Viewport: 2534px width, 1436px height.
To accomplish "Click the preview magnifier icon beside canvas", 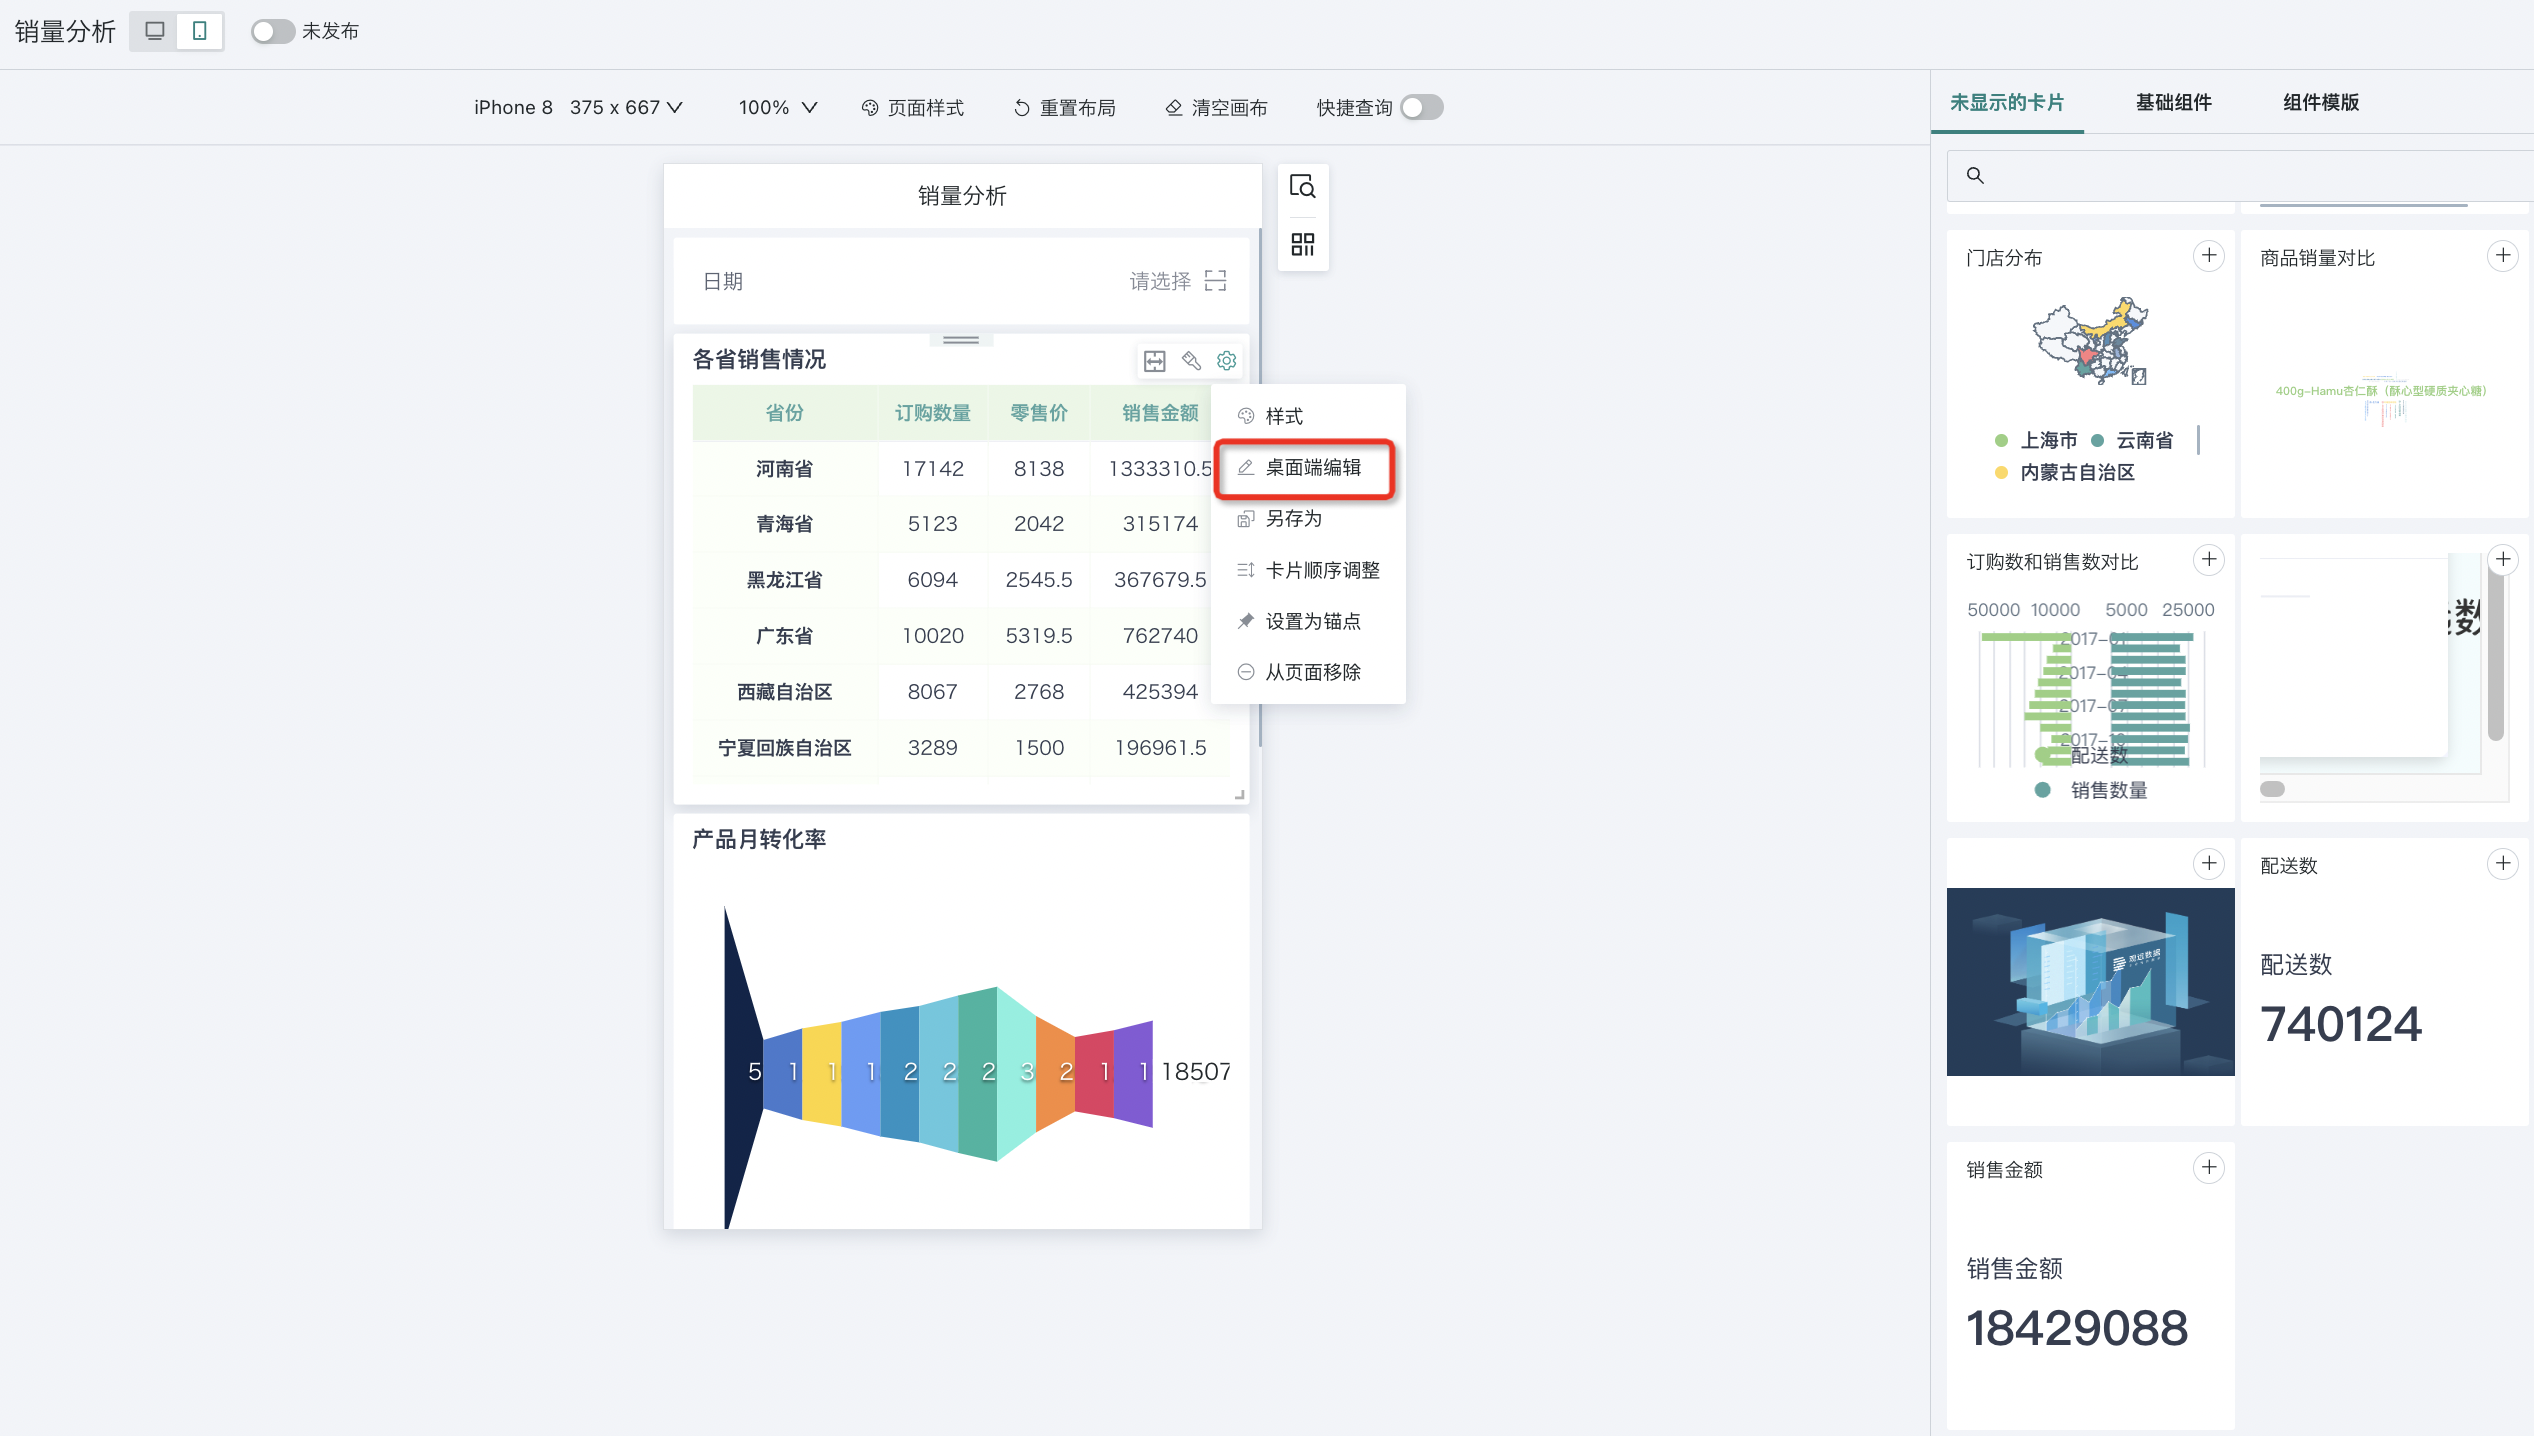I will click(x=1302, y=186).
